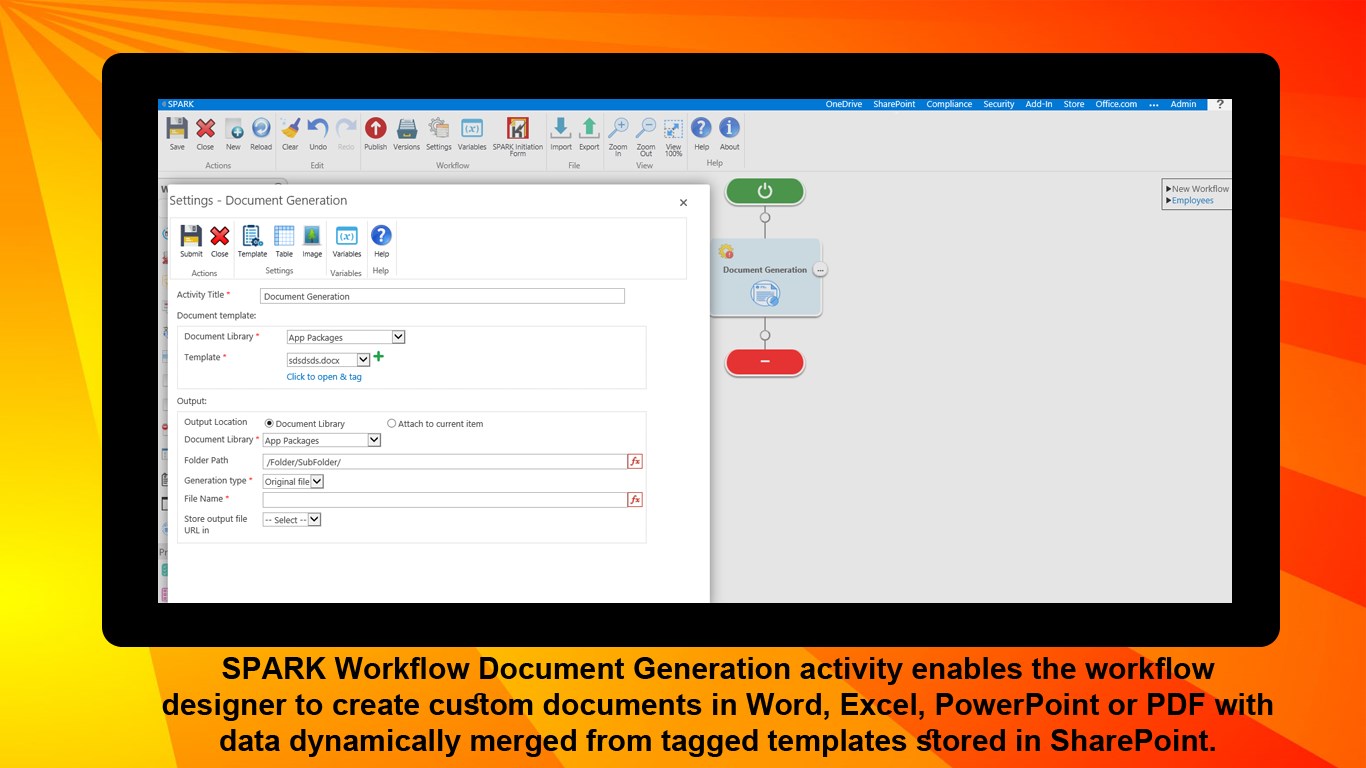Open Image settings in dialog
Viewport: 1366px width, 768px height.
click(312, 241)
